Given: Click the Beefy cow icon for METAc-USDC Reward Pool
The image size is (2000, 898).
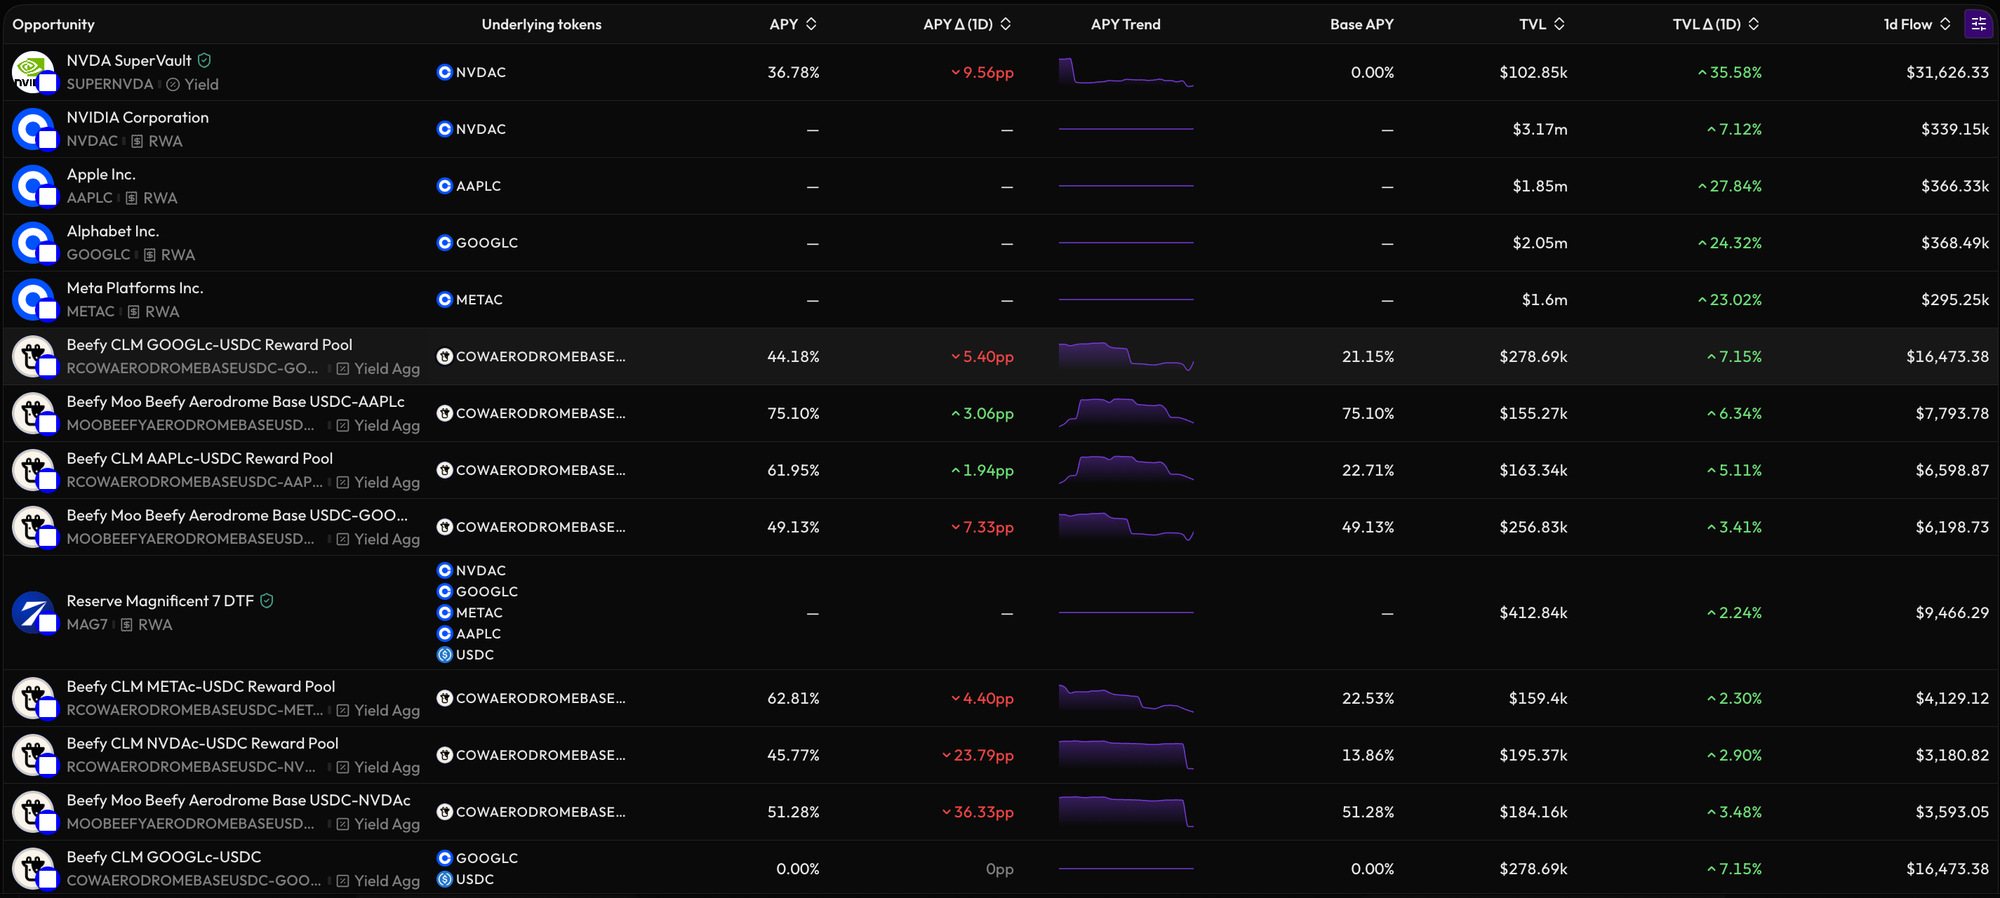Looking at the screenshot, I should (33, 698).
